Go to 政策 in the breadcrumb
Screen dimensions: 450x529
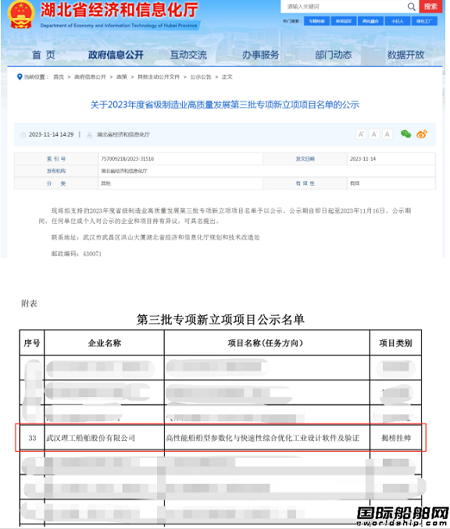[x=122, y=77]
